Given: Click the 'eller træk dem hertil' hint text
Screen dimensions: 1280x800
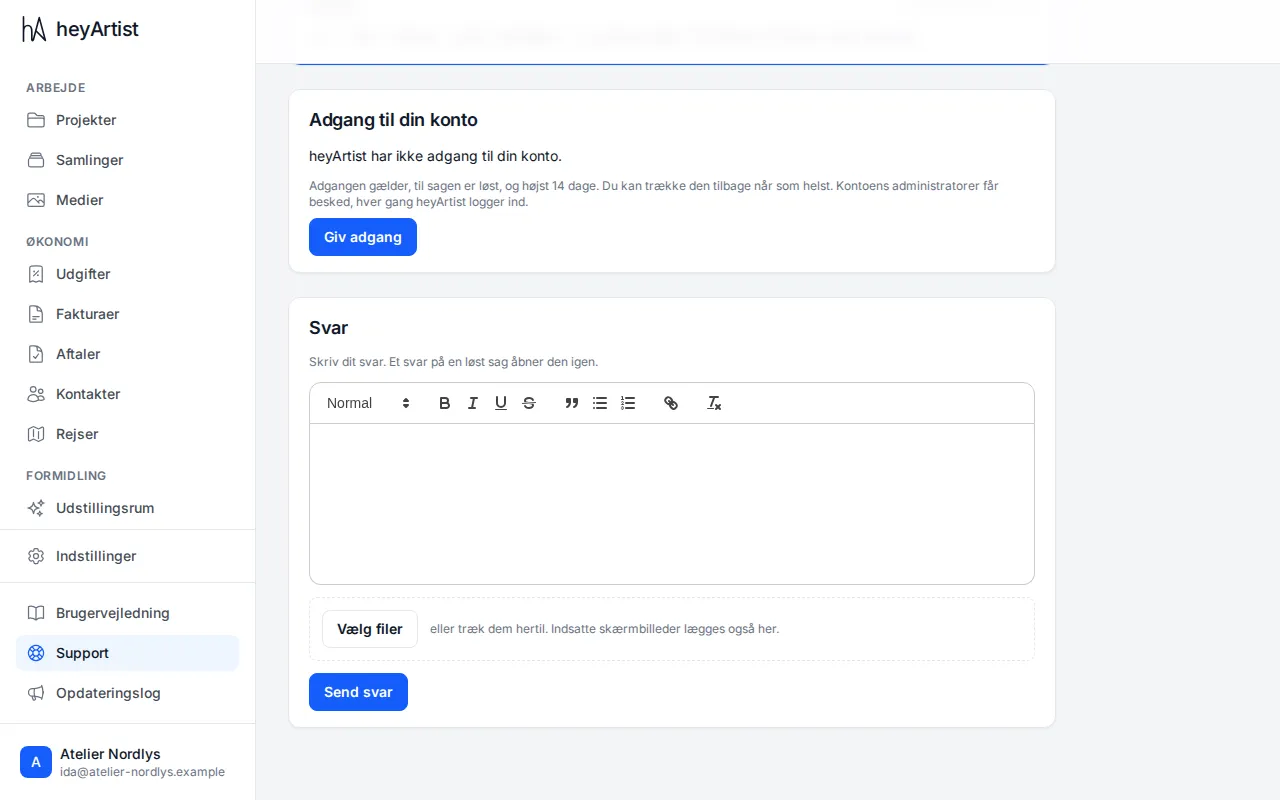Looking at the screenshot, I should point(604,629).
